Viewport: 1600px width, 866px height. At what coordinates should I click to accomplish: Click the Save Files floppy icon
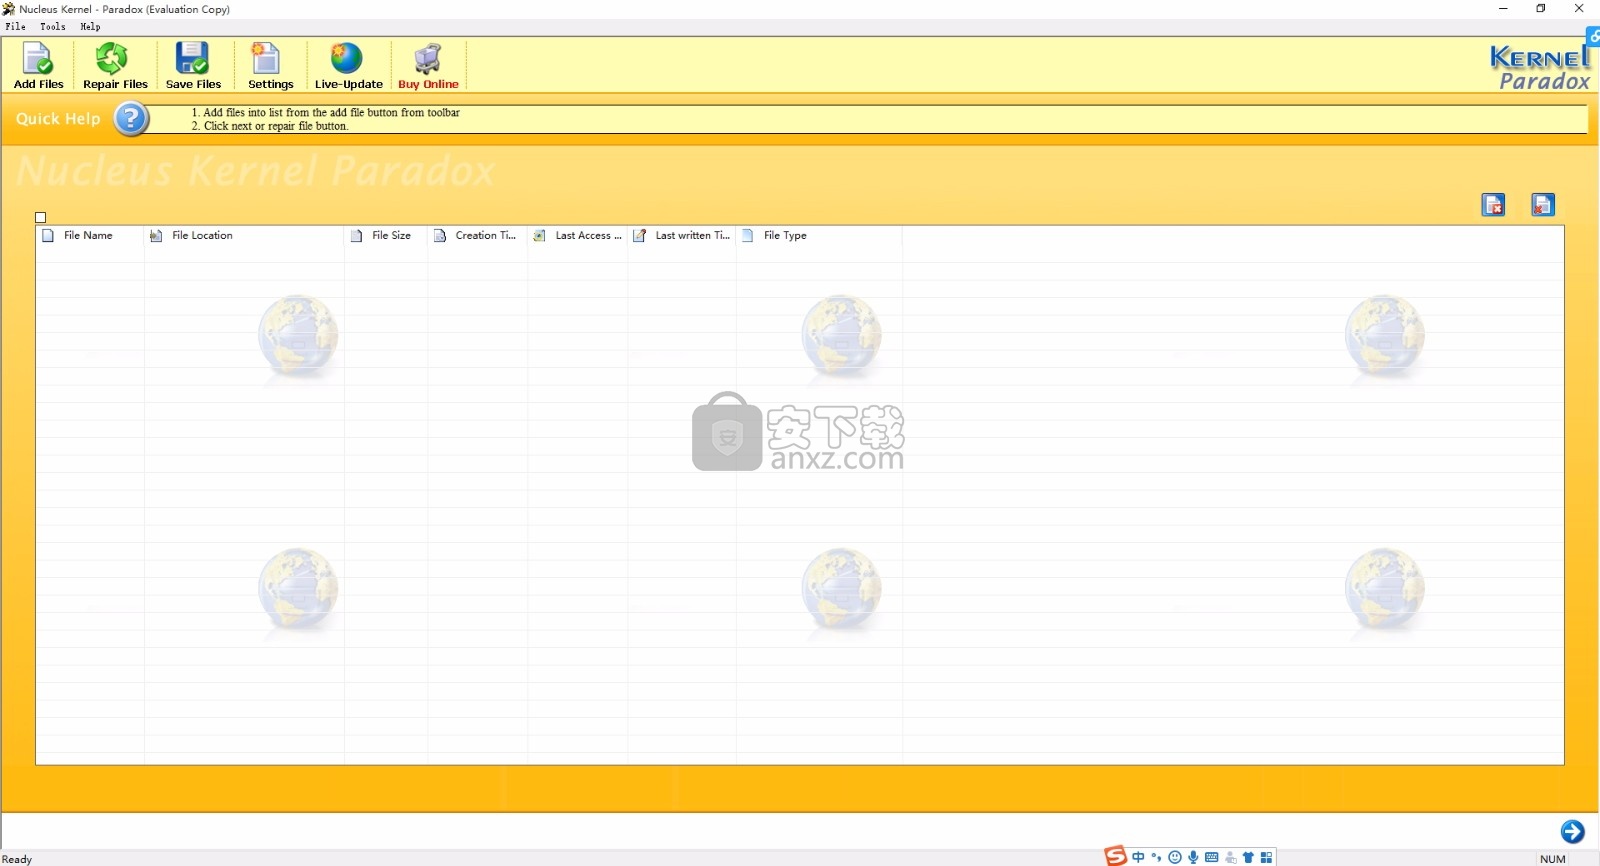click(x=192, y=60)
